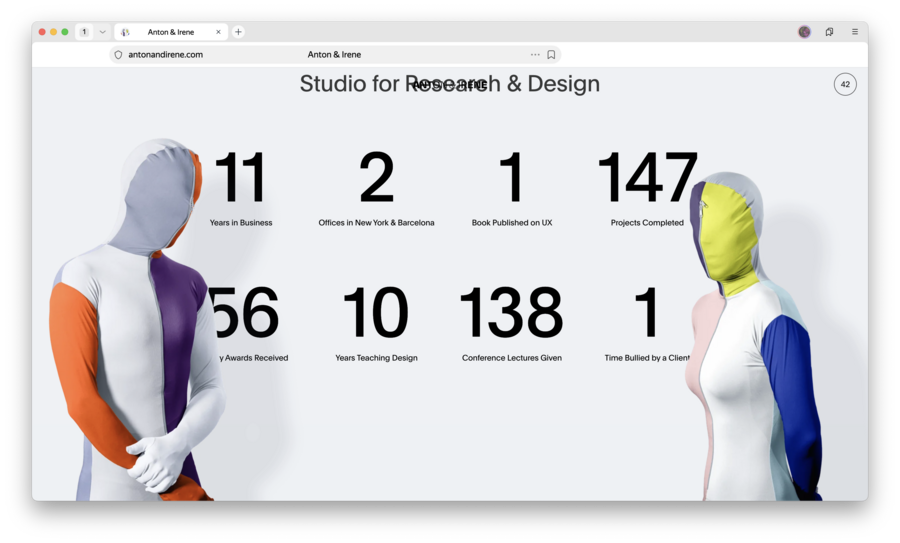Click the '147' number
The image size is (900, 543).
click(647, 177)
